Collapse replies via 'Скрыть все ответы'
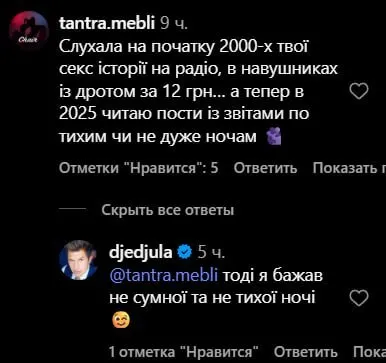The height and width of the screenshot is (363, 386). pyautogui.click(x=168, y=210)
